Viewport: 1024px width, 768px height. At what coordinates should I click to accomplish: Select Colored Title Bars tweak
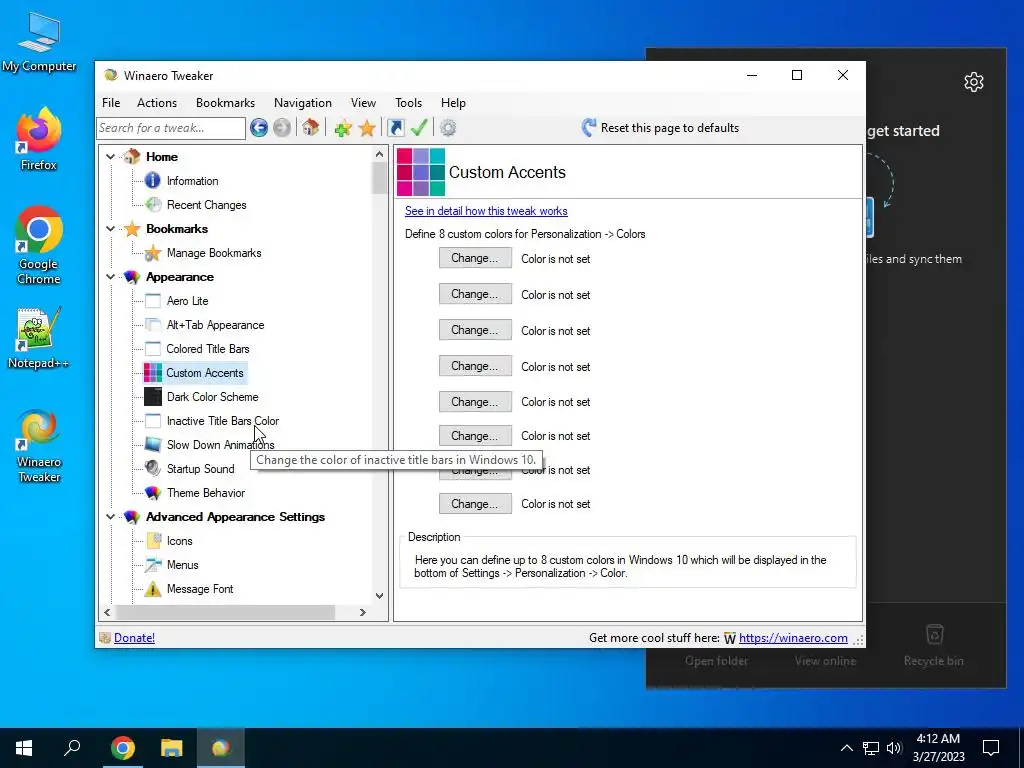tap(208, 349)
